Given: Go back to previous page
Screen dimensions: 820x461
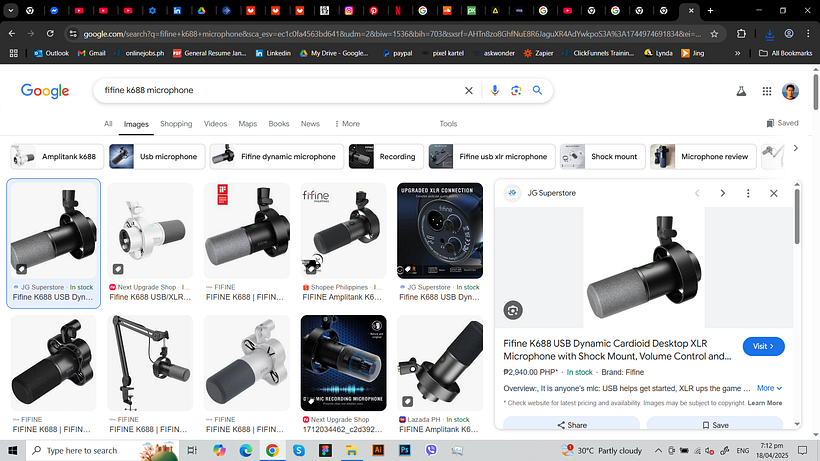Looking at the screenshot, I should point(12,34).
